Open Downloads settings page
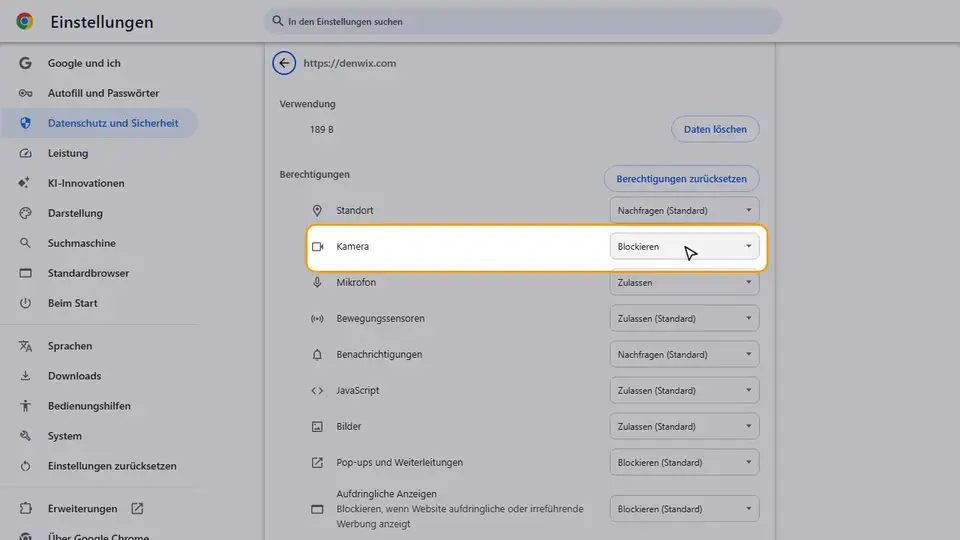The width and height of the screenshot is (960, 540). pyautogui.click(x=74, y=376)
